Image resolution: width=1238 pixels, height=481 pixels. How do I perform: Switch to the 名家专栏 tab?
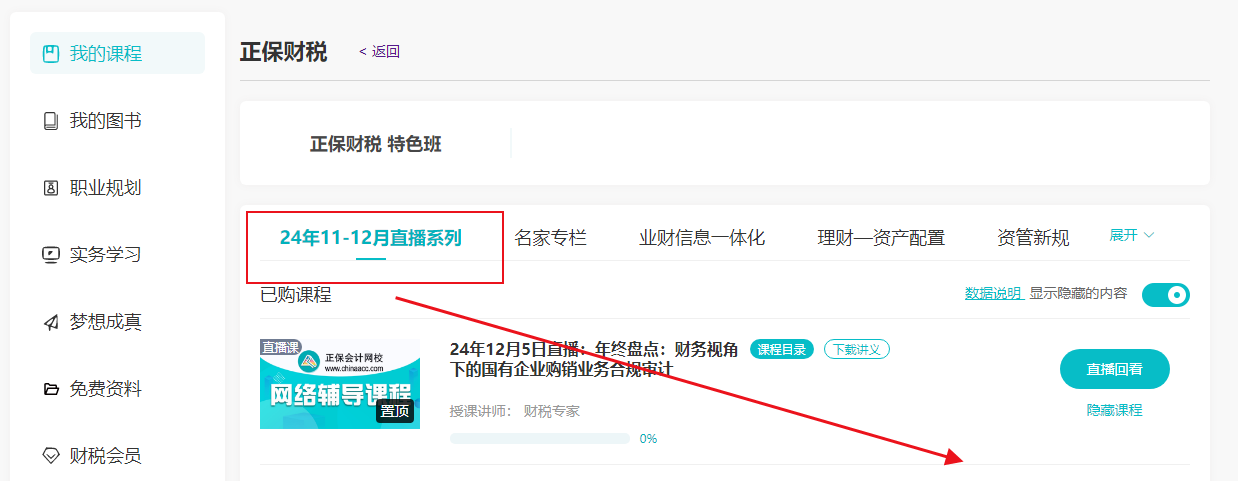[550, 238]
